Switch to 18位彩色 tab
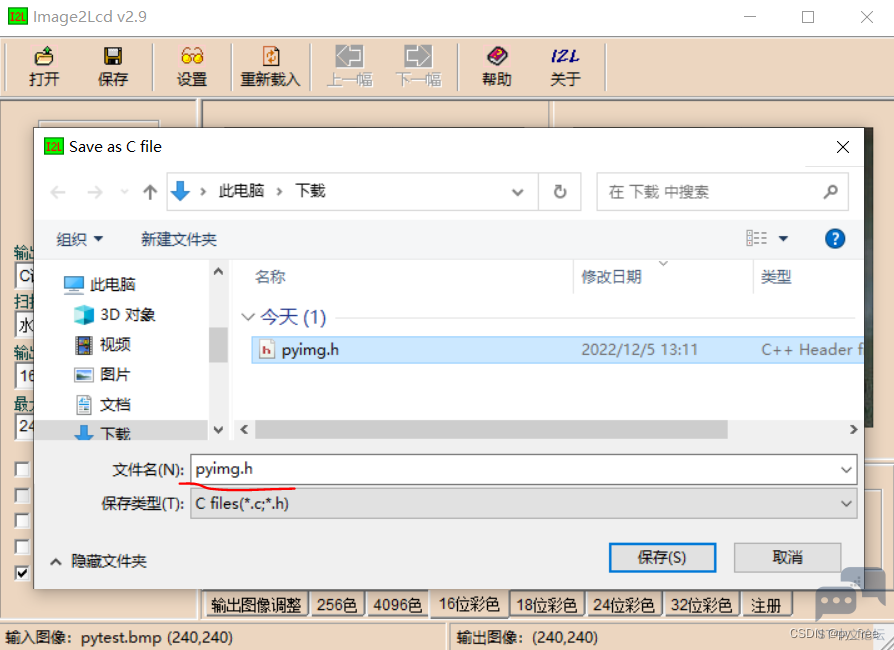Screen dimensions: 894x650 coord(547,604)
